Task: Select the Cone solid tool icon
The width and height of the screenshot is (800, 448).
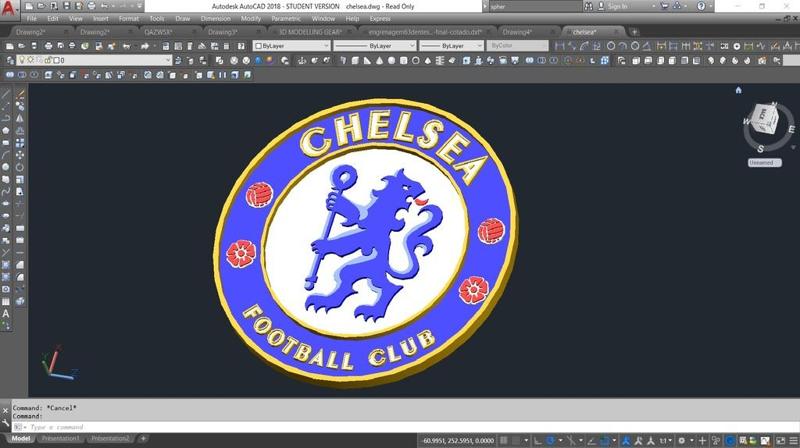Action: tap(379, 60)
